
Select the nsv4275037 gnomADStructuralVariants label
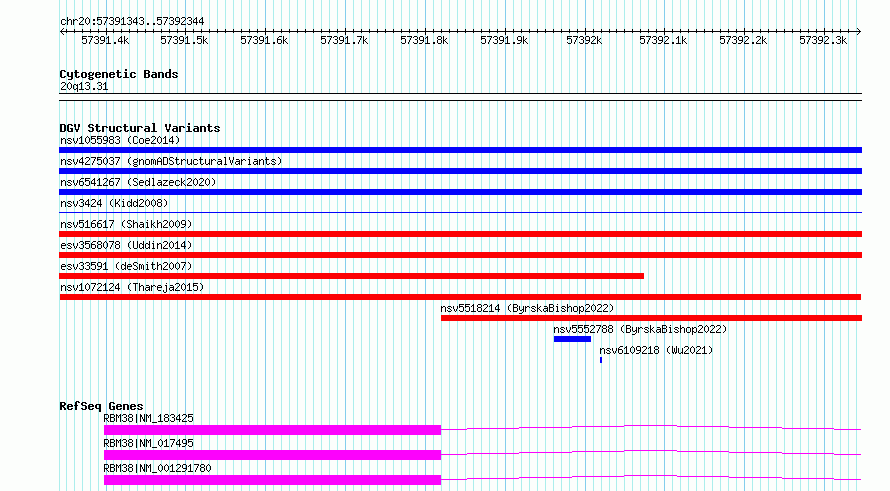[171, 161]
